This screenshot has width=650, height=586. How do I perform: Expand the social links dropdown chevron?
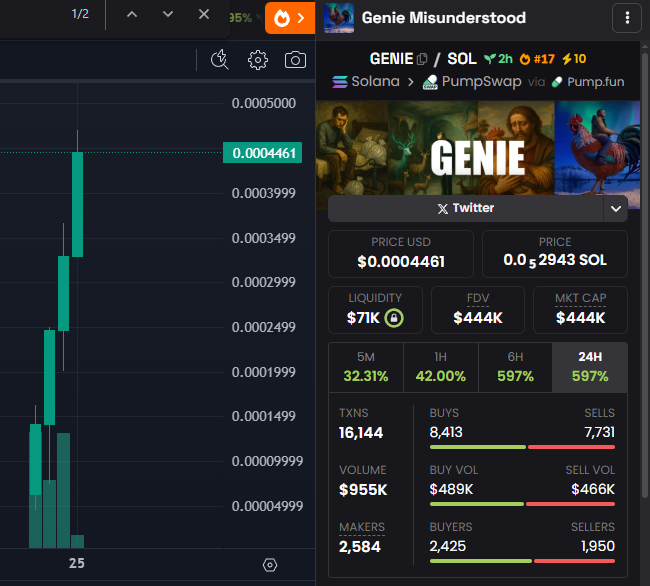pyautogui.click(x=616, y=208)
